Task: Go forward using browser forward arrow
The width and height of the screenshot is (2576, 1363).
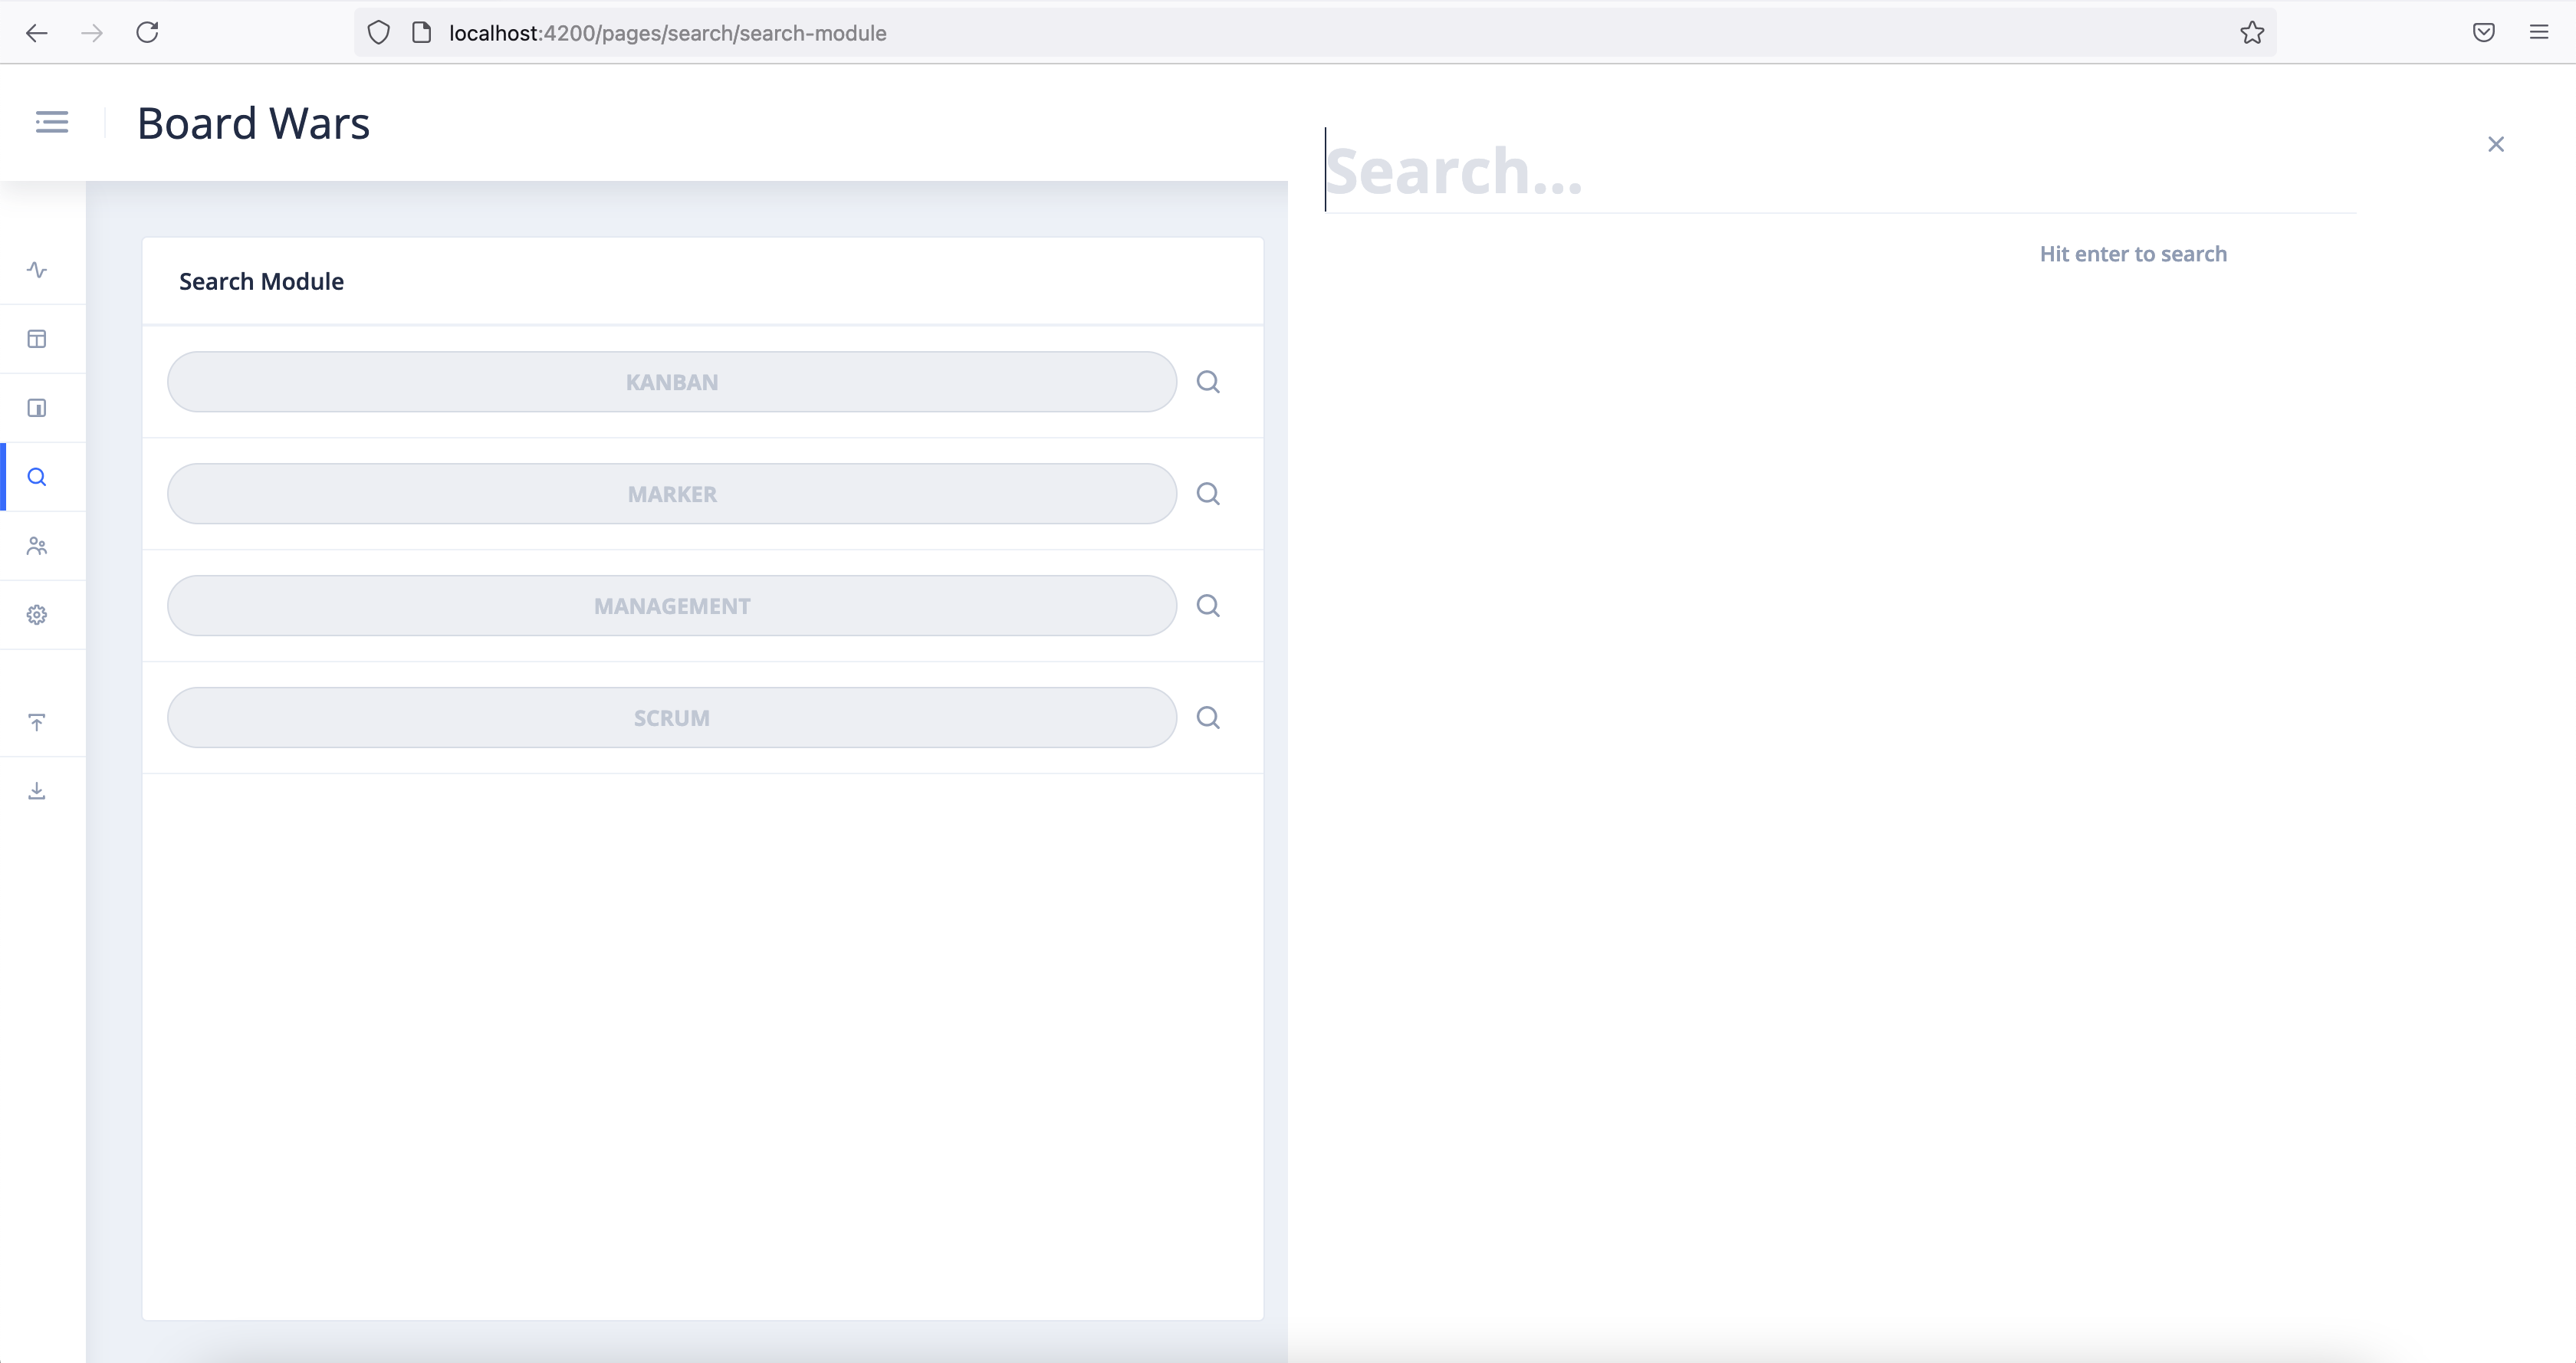Action: (x=92, y=33)
